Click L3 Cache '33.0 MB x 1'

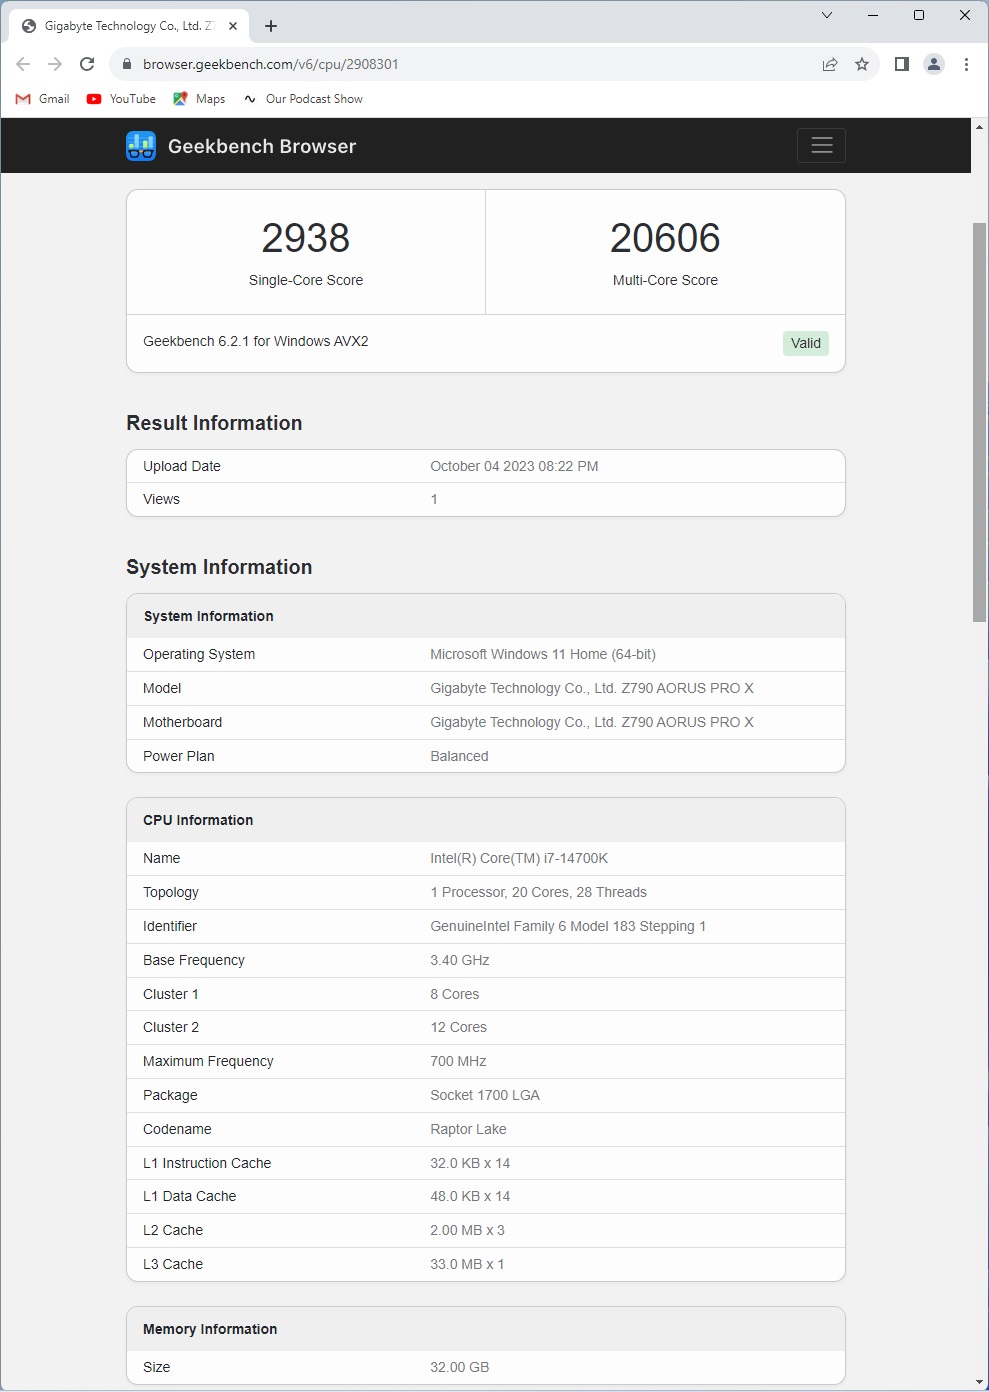pyautogui.click(x=467, y=1264)
